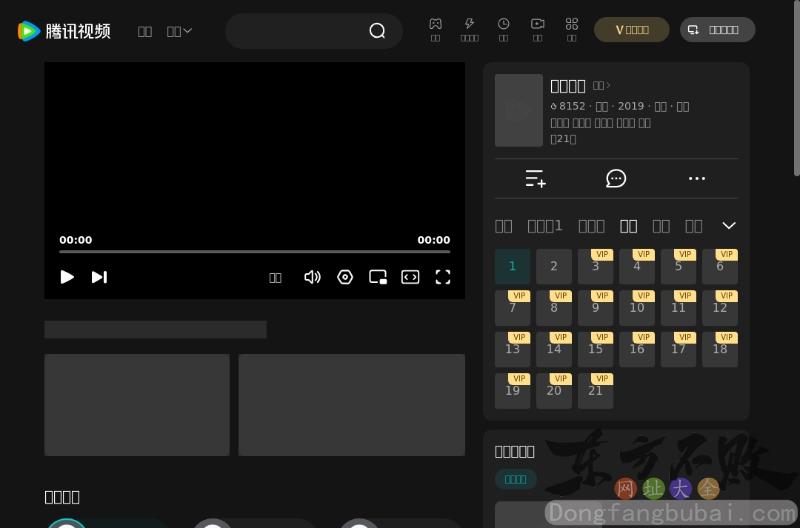Skip to the next episode
This screenshot has height=528, width=800.
click(99, 277)
